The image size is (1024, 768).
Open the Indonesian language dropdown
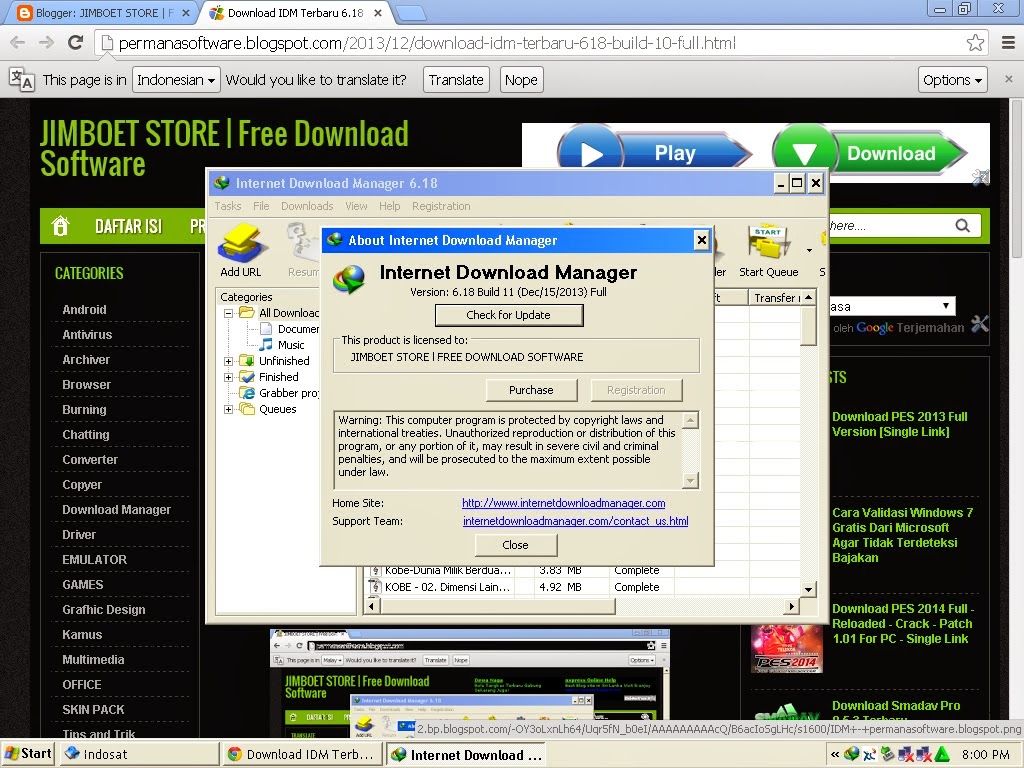click(176, 80)
